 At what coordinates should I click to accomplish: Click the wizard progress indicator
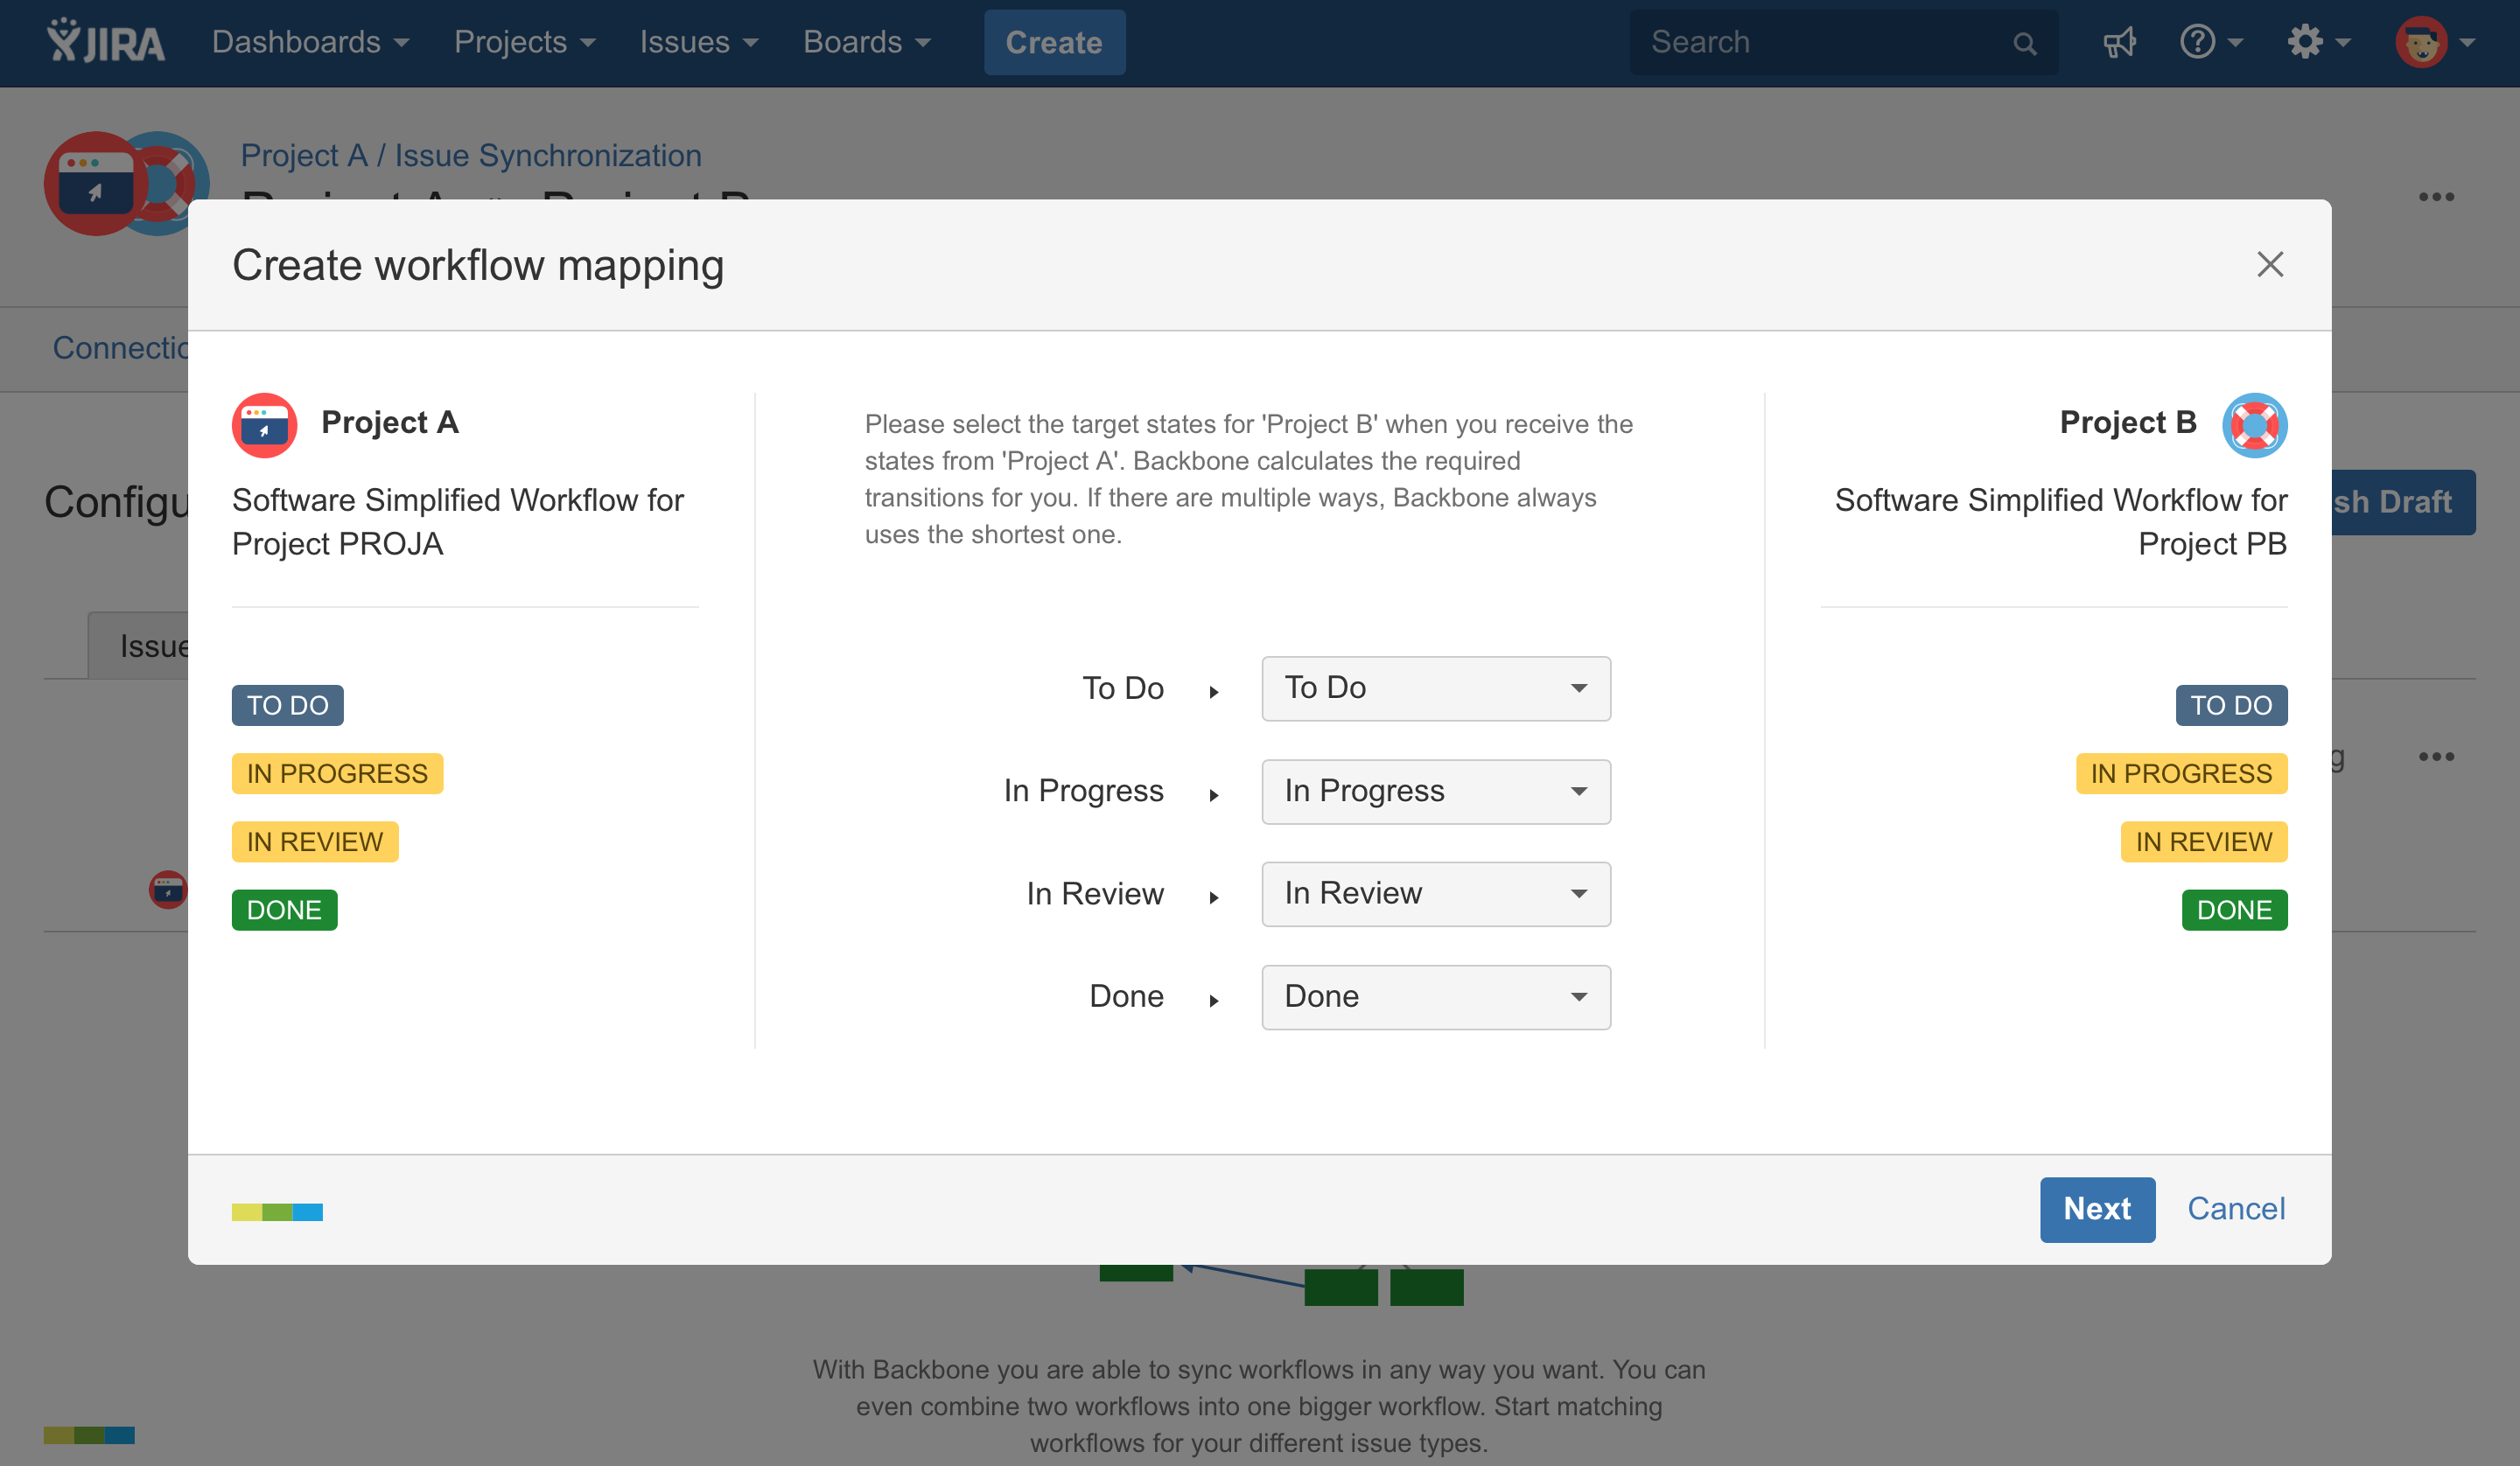(x=277, y=1211)
